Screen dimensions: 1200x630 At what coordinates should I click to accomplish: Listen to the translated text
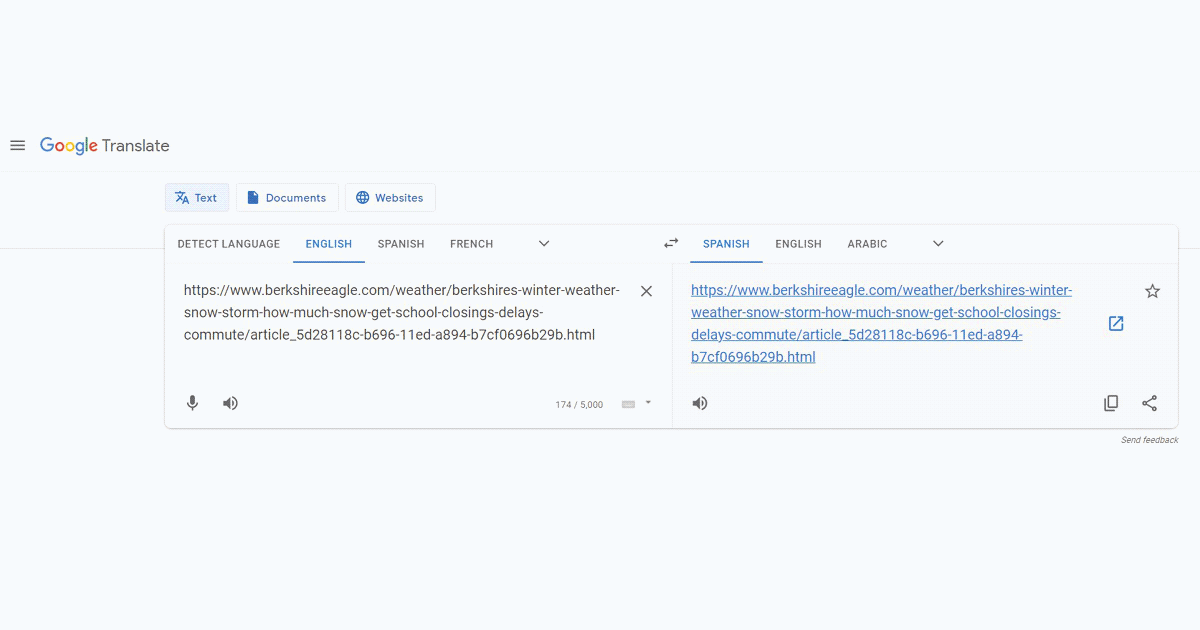tap(700, 403)
